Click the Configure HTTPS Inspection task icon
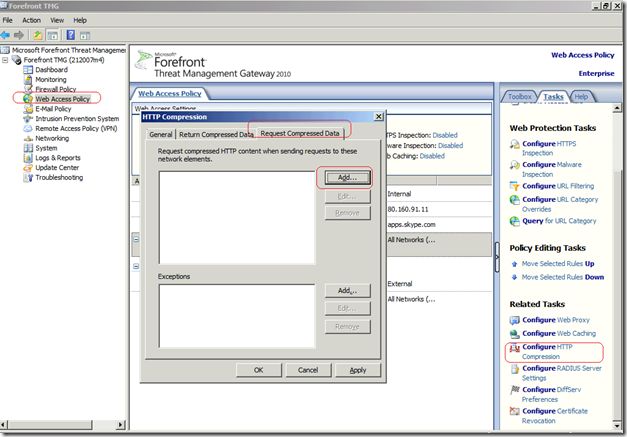Screen dimensions: 627x437 point(514,144)
